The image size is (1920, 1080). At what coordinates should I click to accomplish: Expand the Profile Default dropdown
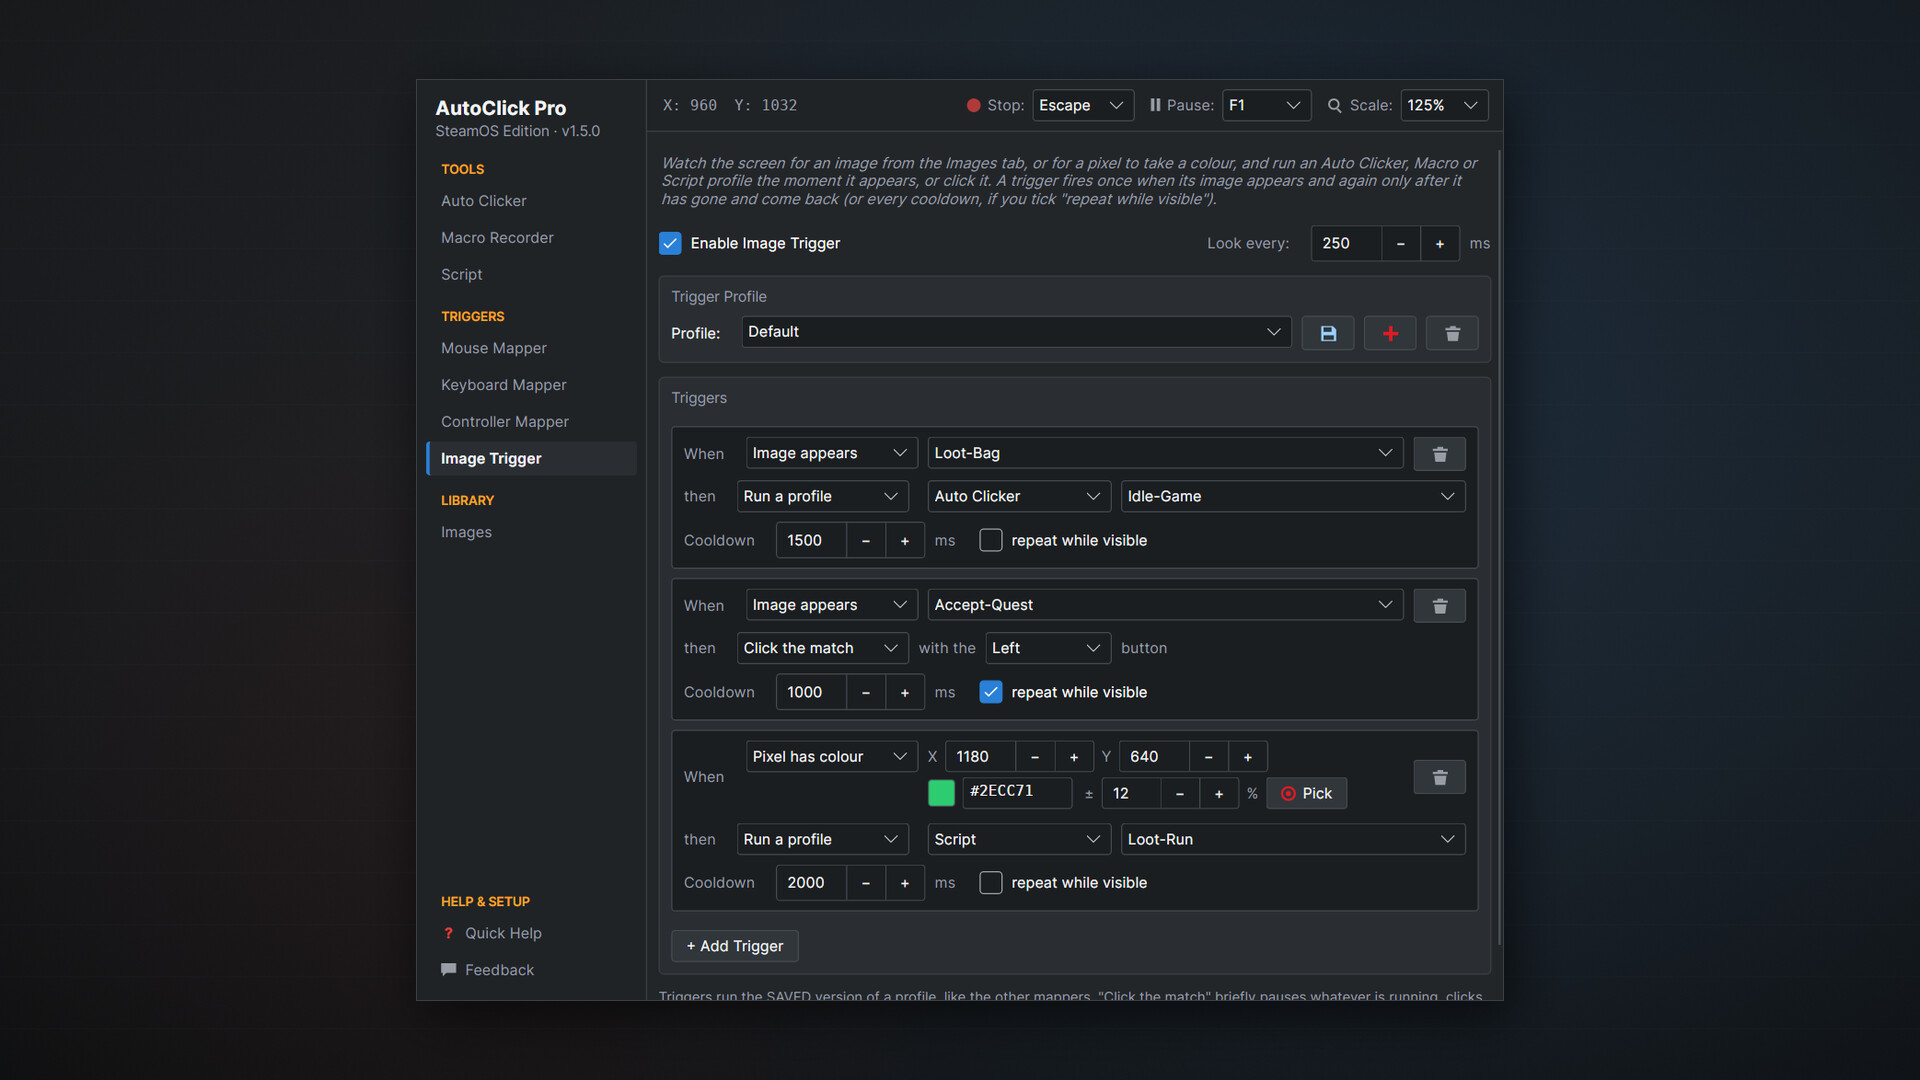[x=1016, y=332]
